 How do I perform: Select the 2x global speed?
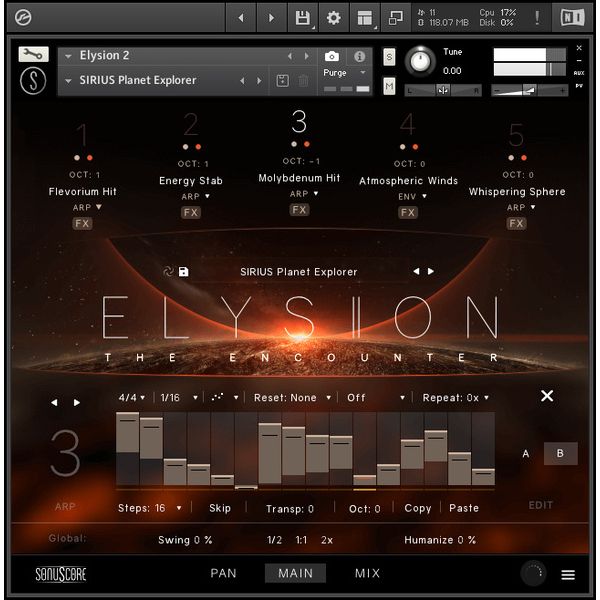coord(327,540)
